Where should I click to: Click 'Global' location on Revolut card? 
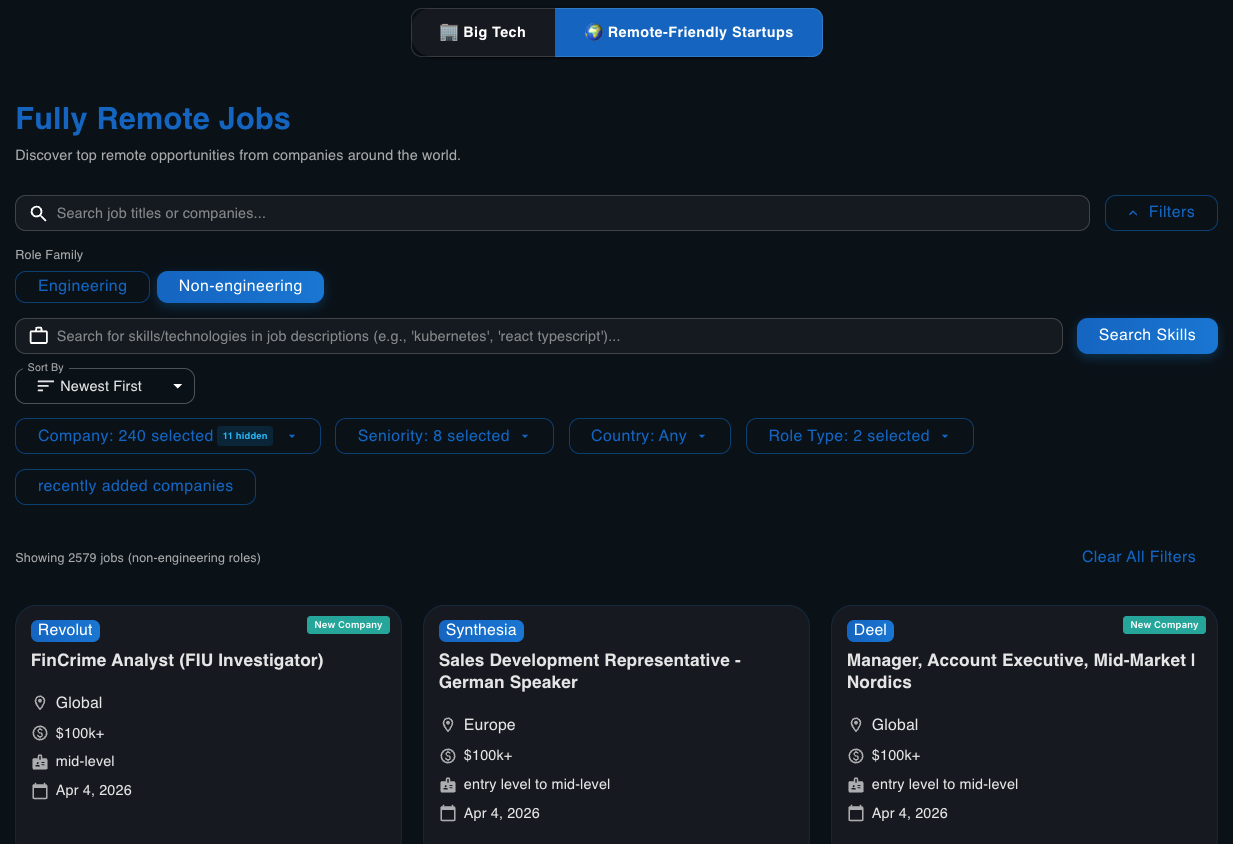(79, 703)
